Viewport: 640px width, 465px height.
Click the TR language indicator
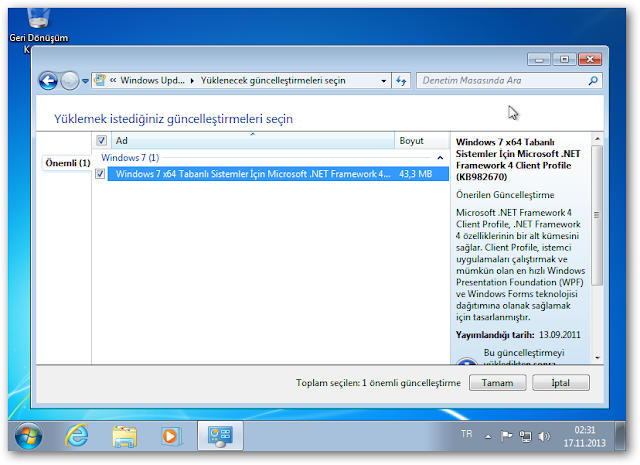(467, 434)
